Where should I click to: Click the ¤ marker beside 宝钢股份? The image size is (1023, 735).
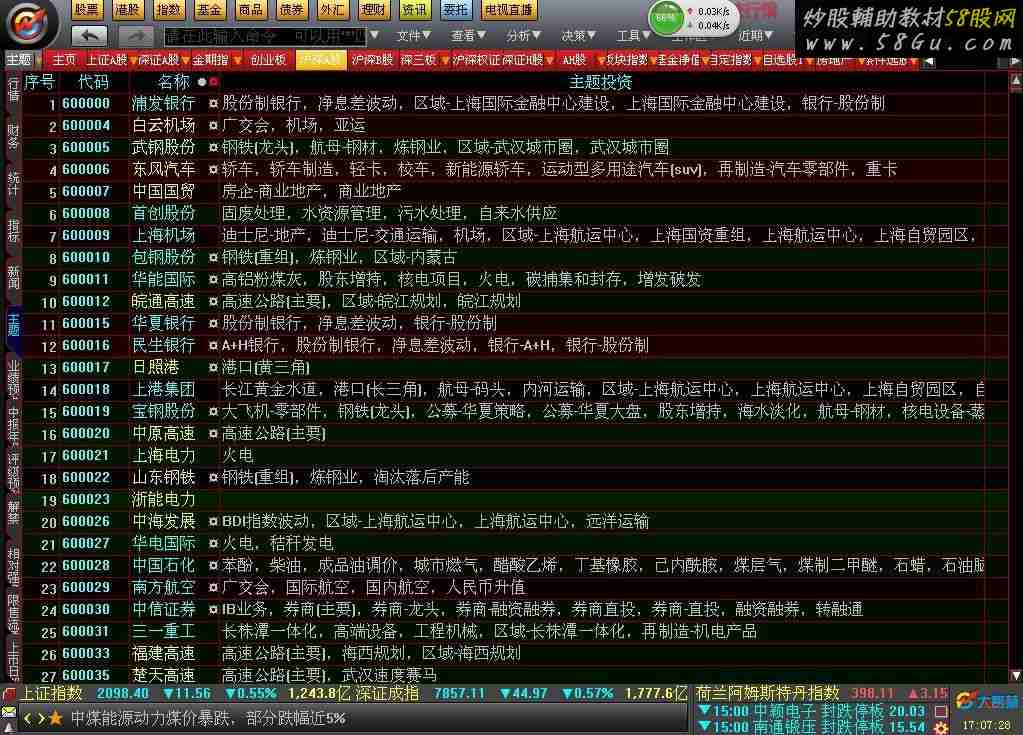click(x=213, y=412)
